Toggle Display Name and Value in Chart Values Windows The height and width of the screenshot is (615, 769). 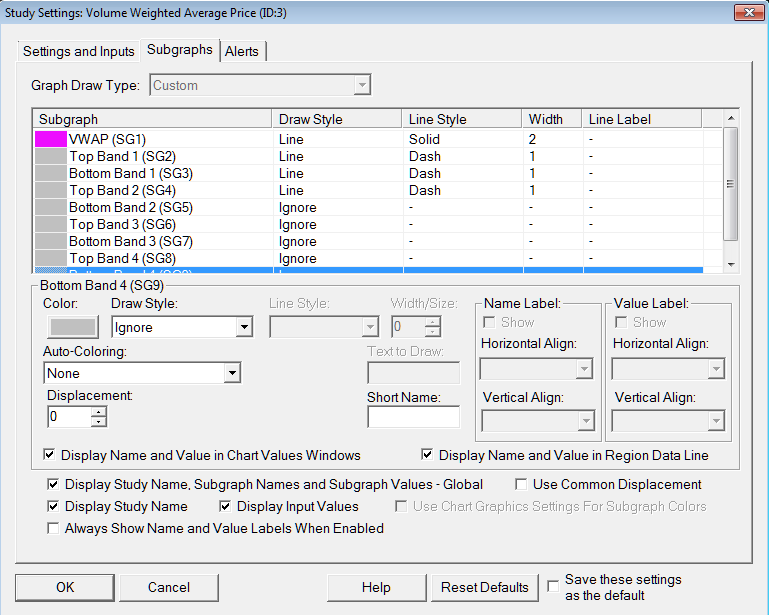[x=50, y=455]
